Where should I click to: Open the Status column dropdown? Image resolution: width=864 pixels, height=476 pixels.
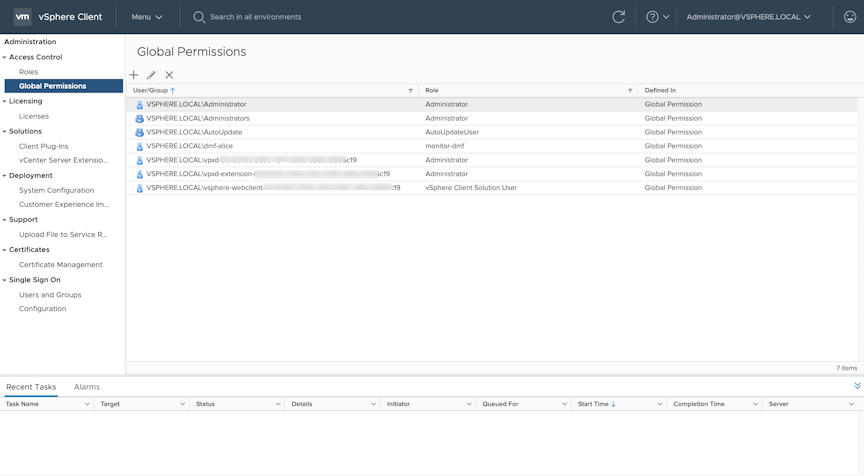[x=278, y=404]
